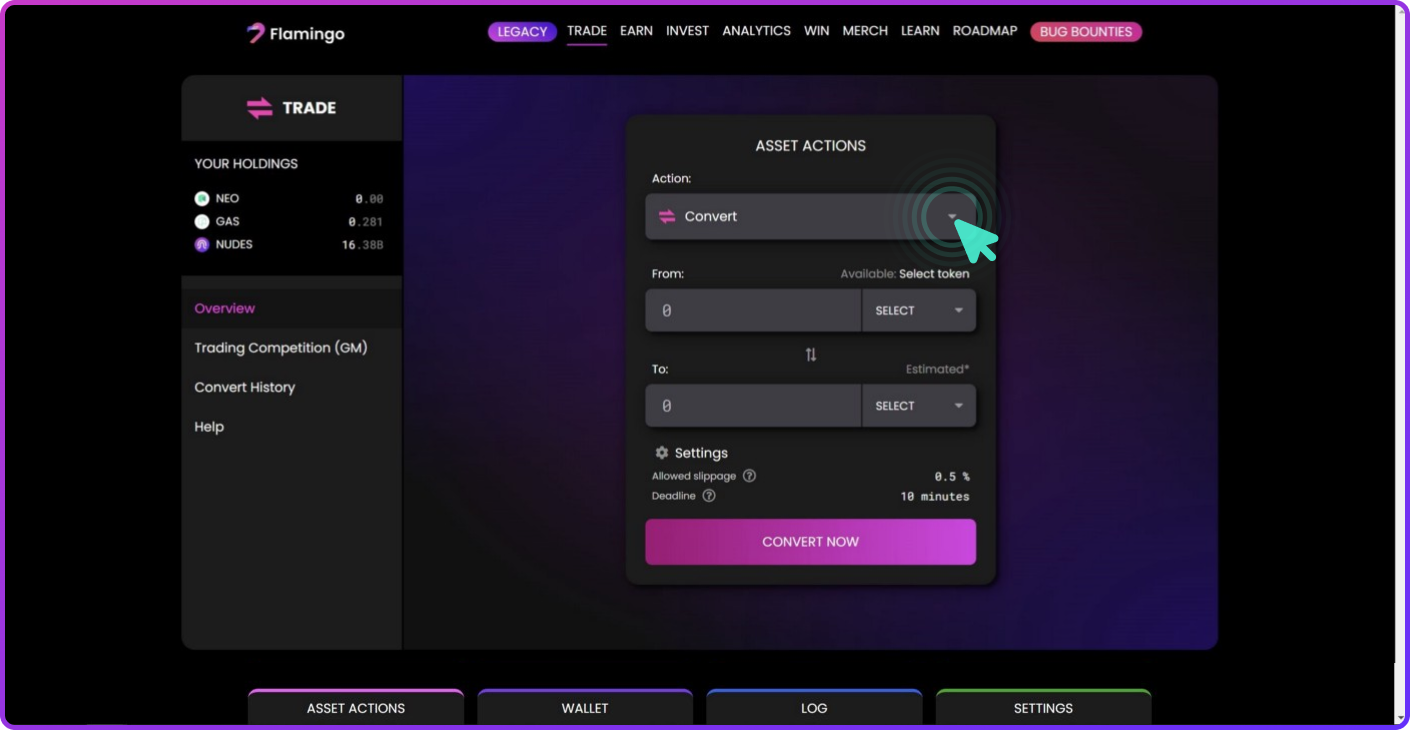Click the Flamingo logo
This screenshot has width=1410, height=730.
coord(296,33)
